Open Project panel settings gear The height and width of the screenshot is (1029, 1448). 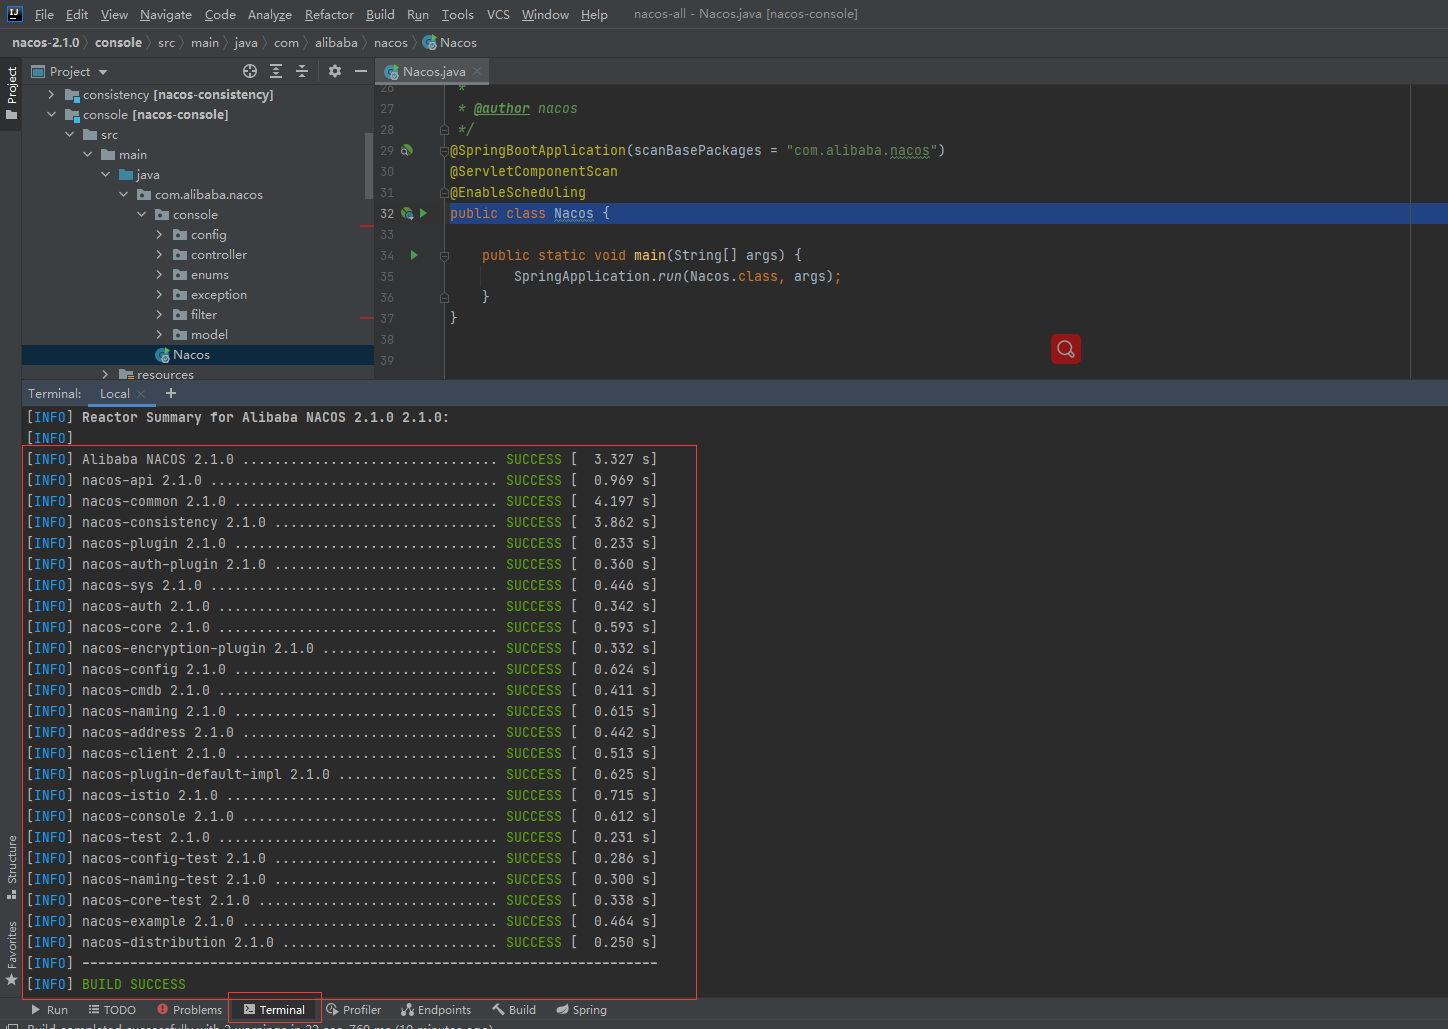point(335,71)
